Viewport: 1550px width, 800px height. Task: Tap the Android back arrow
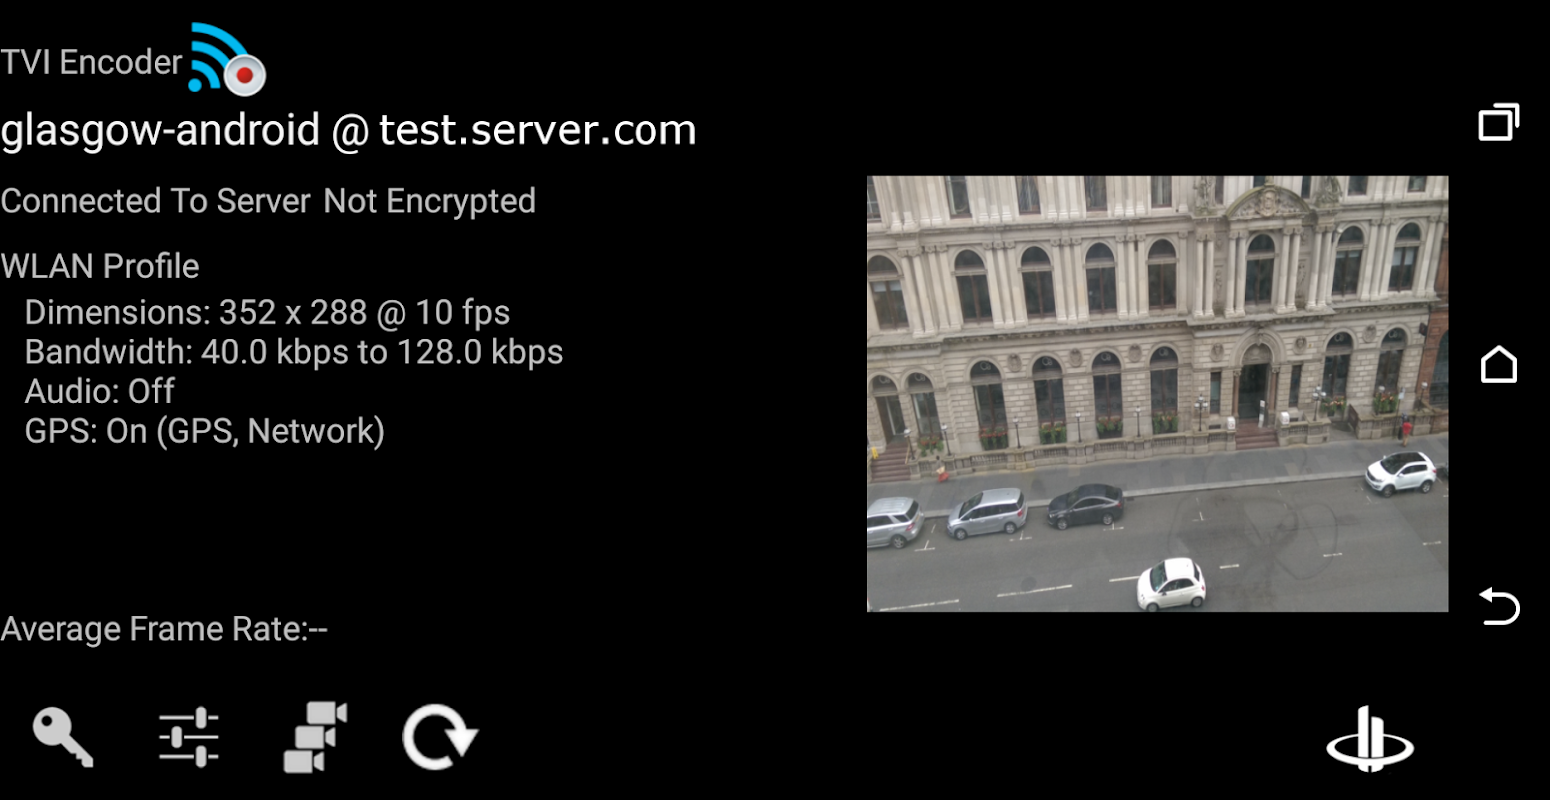coord(1499,607)
